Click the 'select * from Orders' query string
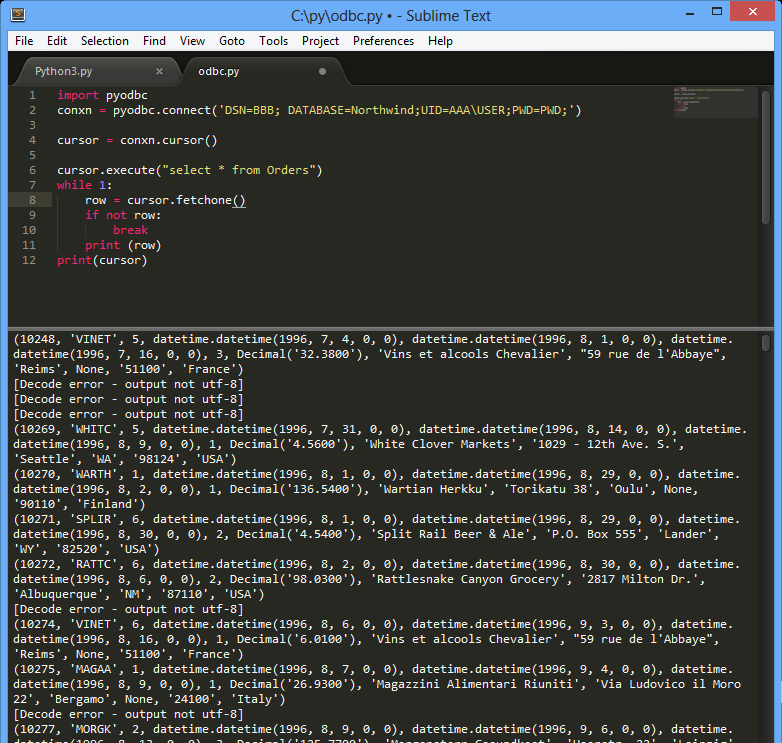Screen dimensions: 782x743 [239, 170]
